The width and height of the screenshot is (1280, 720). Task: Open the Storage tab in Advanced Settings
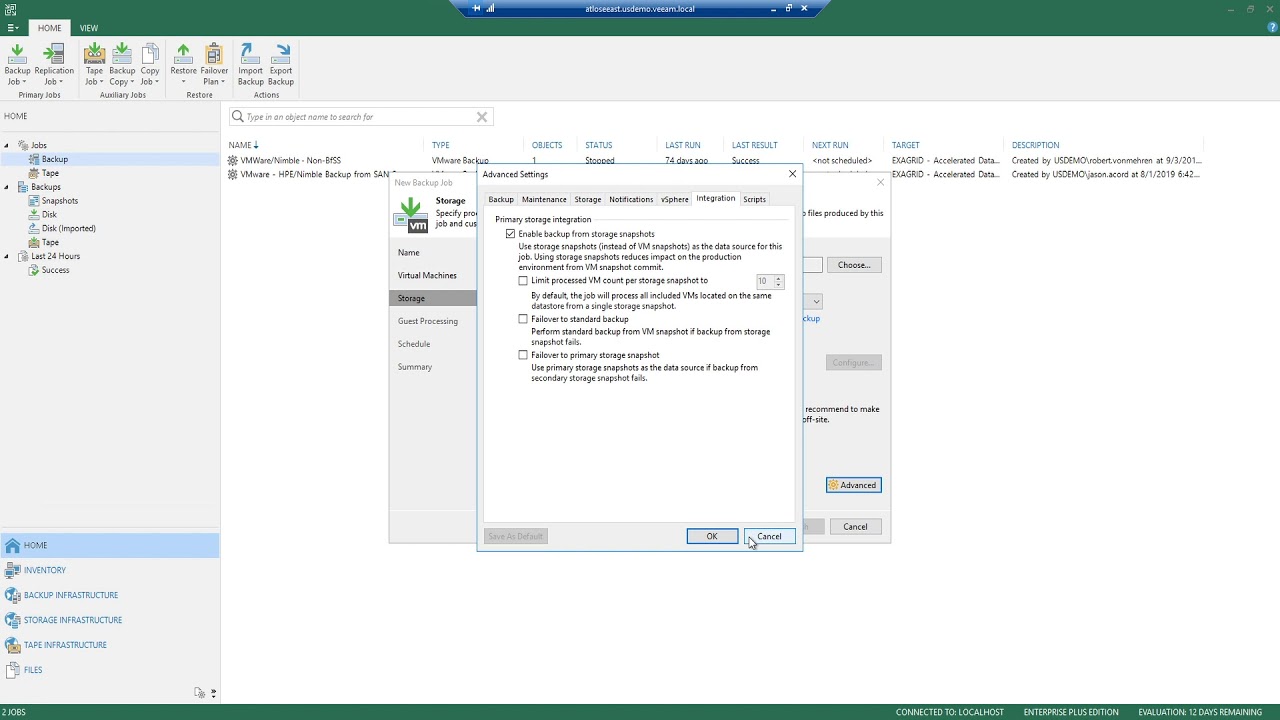point(588,199)
